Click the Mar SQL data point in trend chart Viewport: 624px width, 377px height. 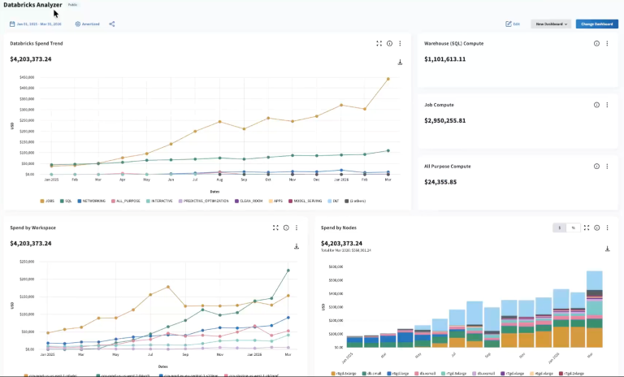pos(388,151)
